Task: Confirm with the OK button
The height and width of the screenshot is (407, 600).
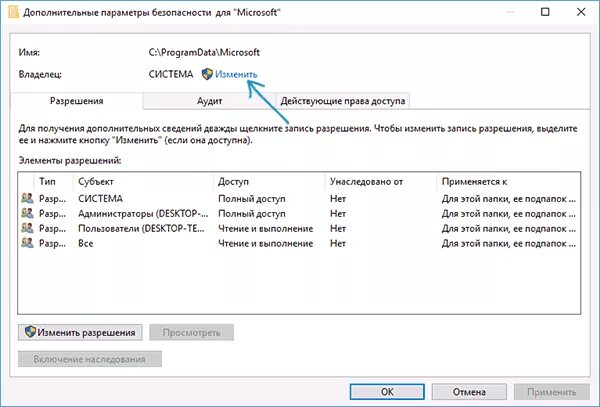Action: click(x=387, y=392)
